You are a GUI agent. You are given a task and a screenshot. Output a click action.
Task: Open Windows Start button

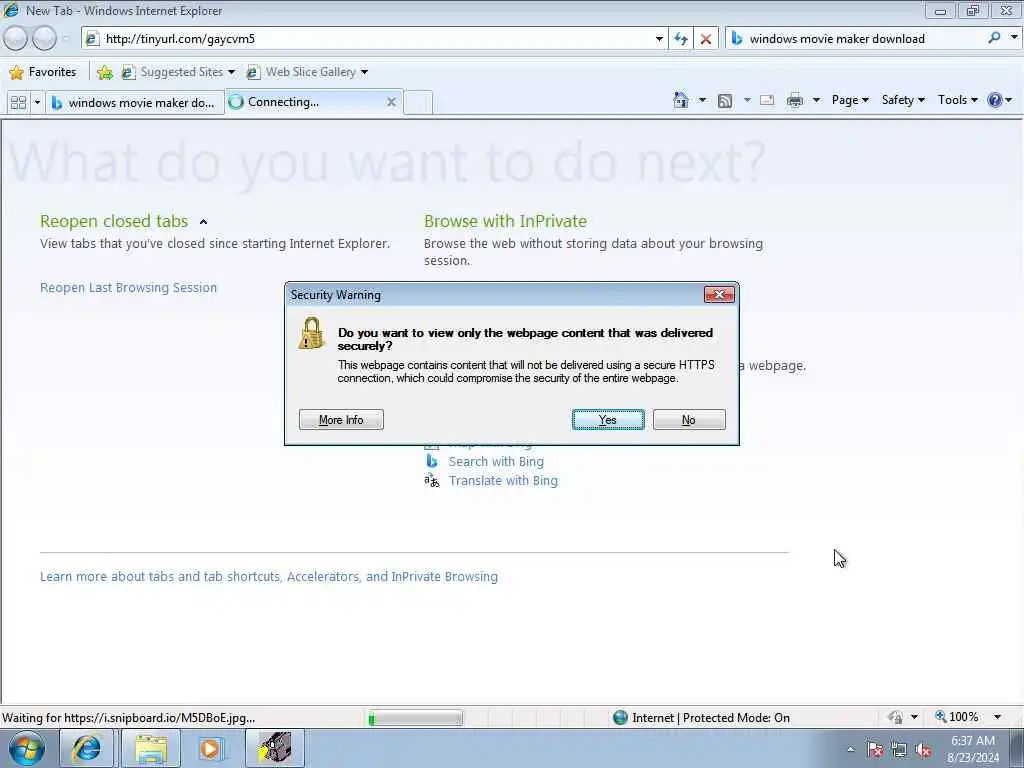(27, 748)
